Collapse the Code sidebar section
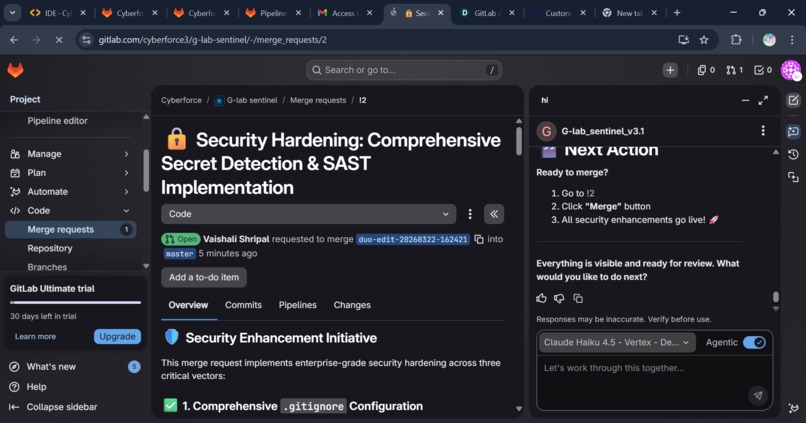806x423 pixels. click(70, 211)
